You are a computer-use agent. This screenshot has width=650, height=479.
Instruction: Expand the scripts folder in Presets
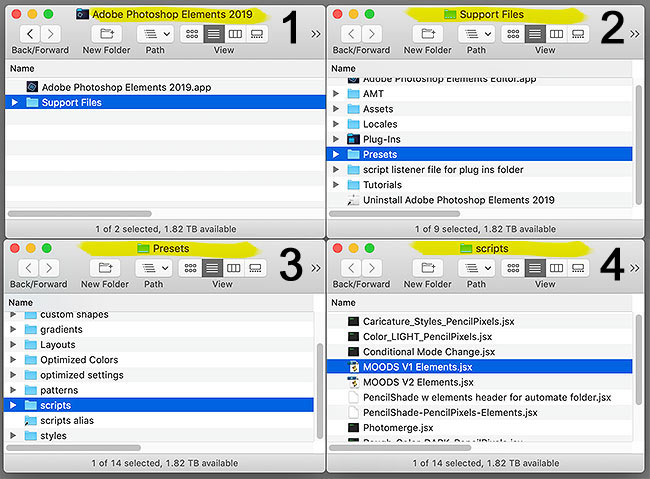point(13,405)
